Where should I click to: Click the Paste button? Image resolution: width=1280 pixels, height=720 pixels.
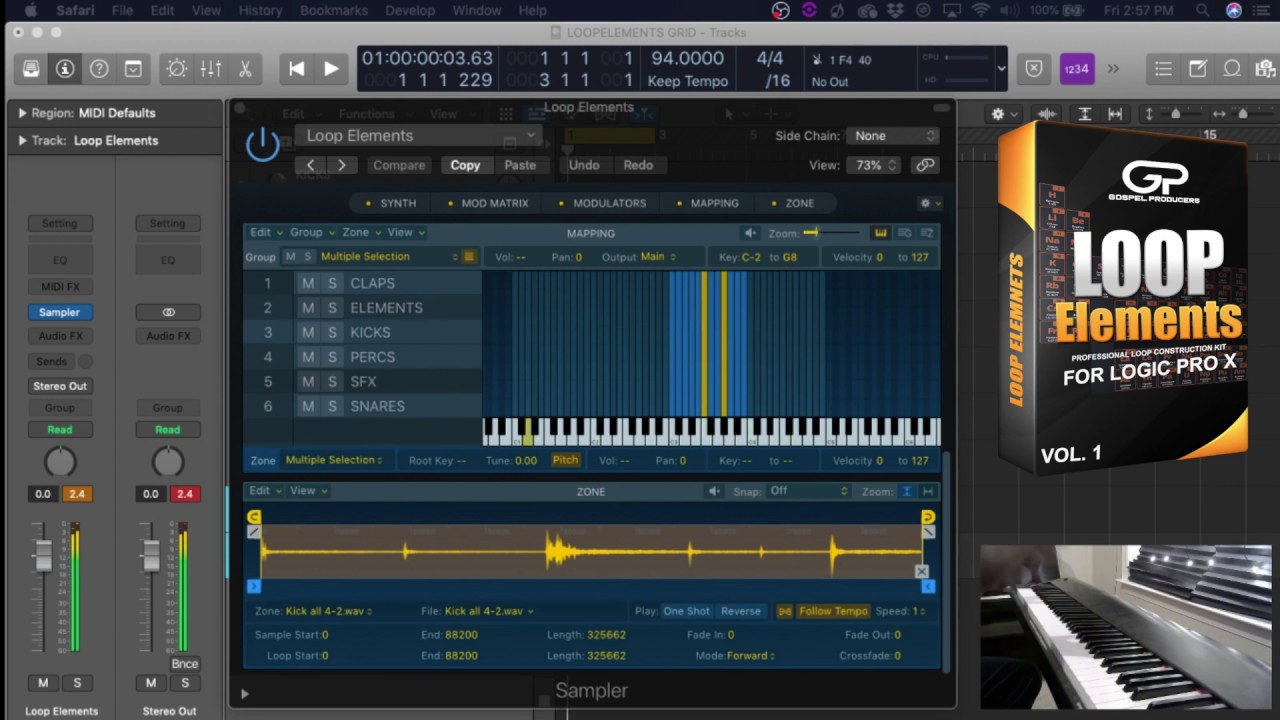coord(520,165)
